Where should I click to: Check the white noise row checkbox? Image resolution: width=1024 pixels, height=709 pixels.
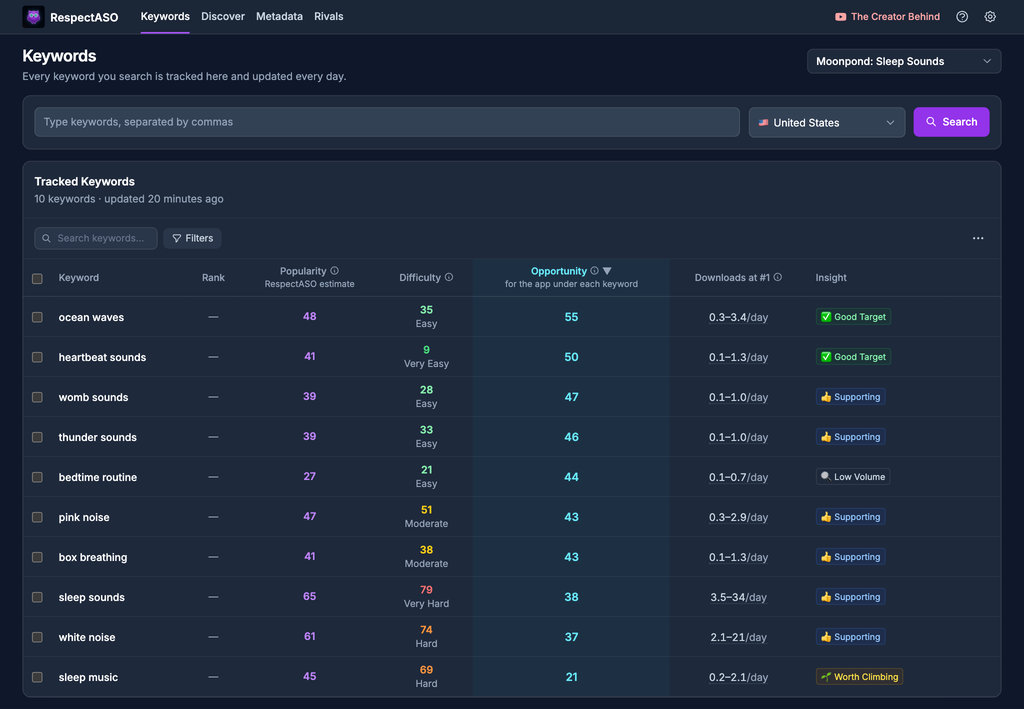(37, 637)
